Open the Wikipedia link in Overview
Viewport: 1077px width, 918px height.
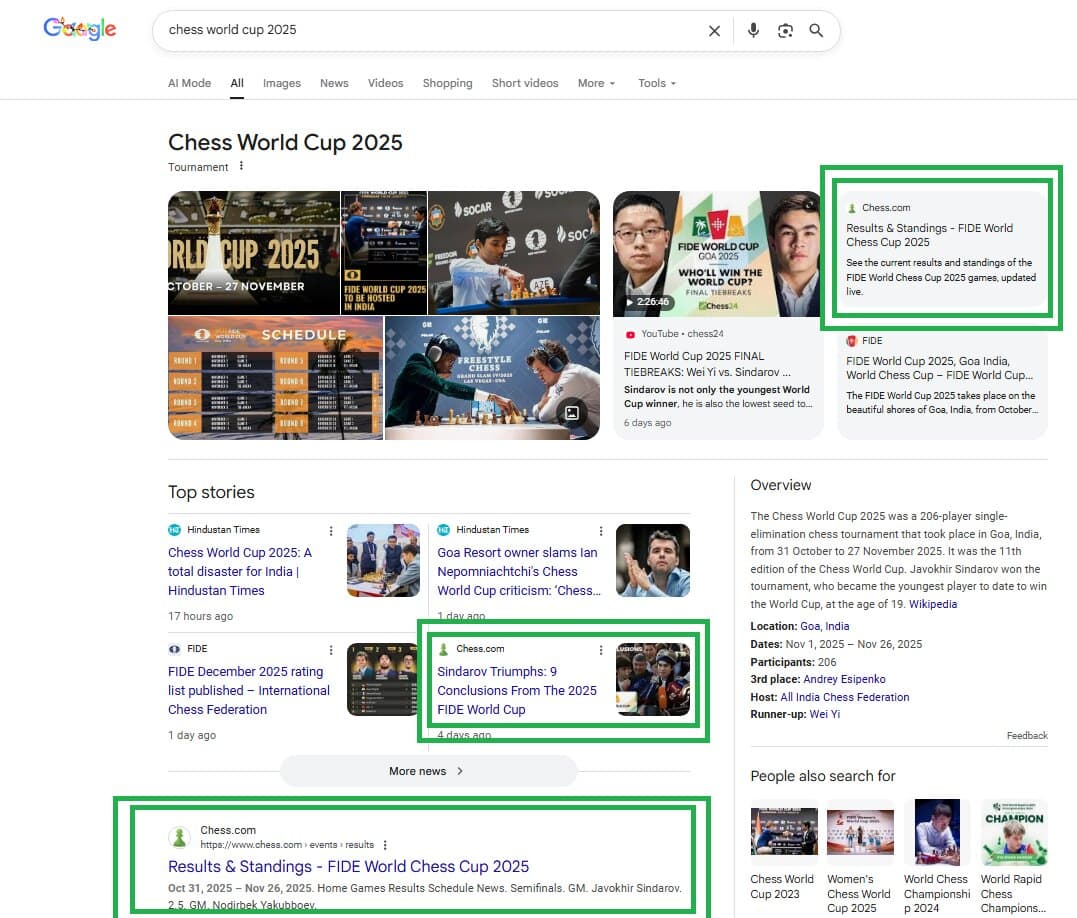[933, 604]
